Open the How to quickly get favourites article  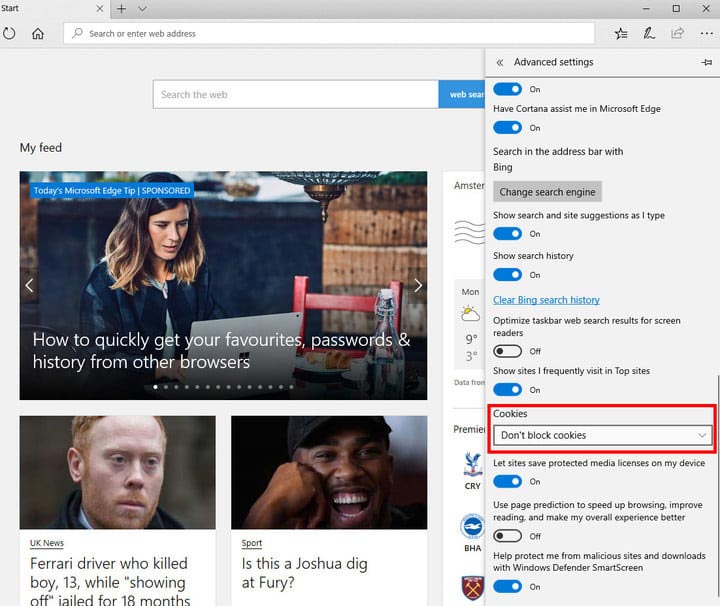221,351
